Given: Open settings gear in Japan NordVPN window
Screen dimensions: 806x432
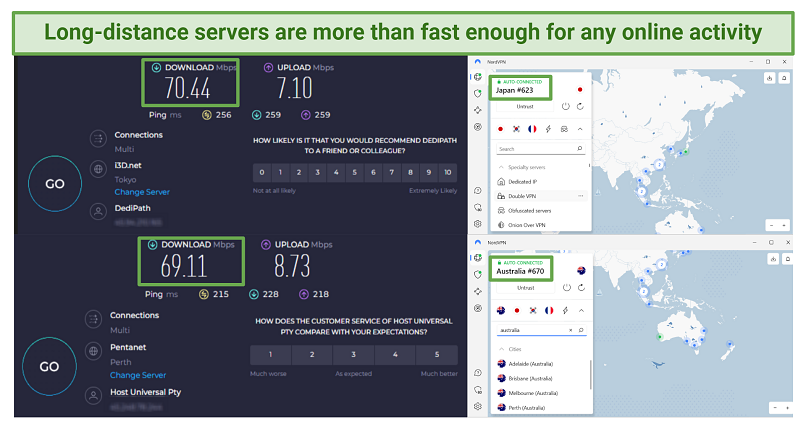Looking at the screenshot, I should click(478, 224).
